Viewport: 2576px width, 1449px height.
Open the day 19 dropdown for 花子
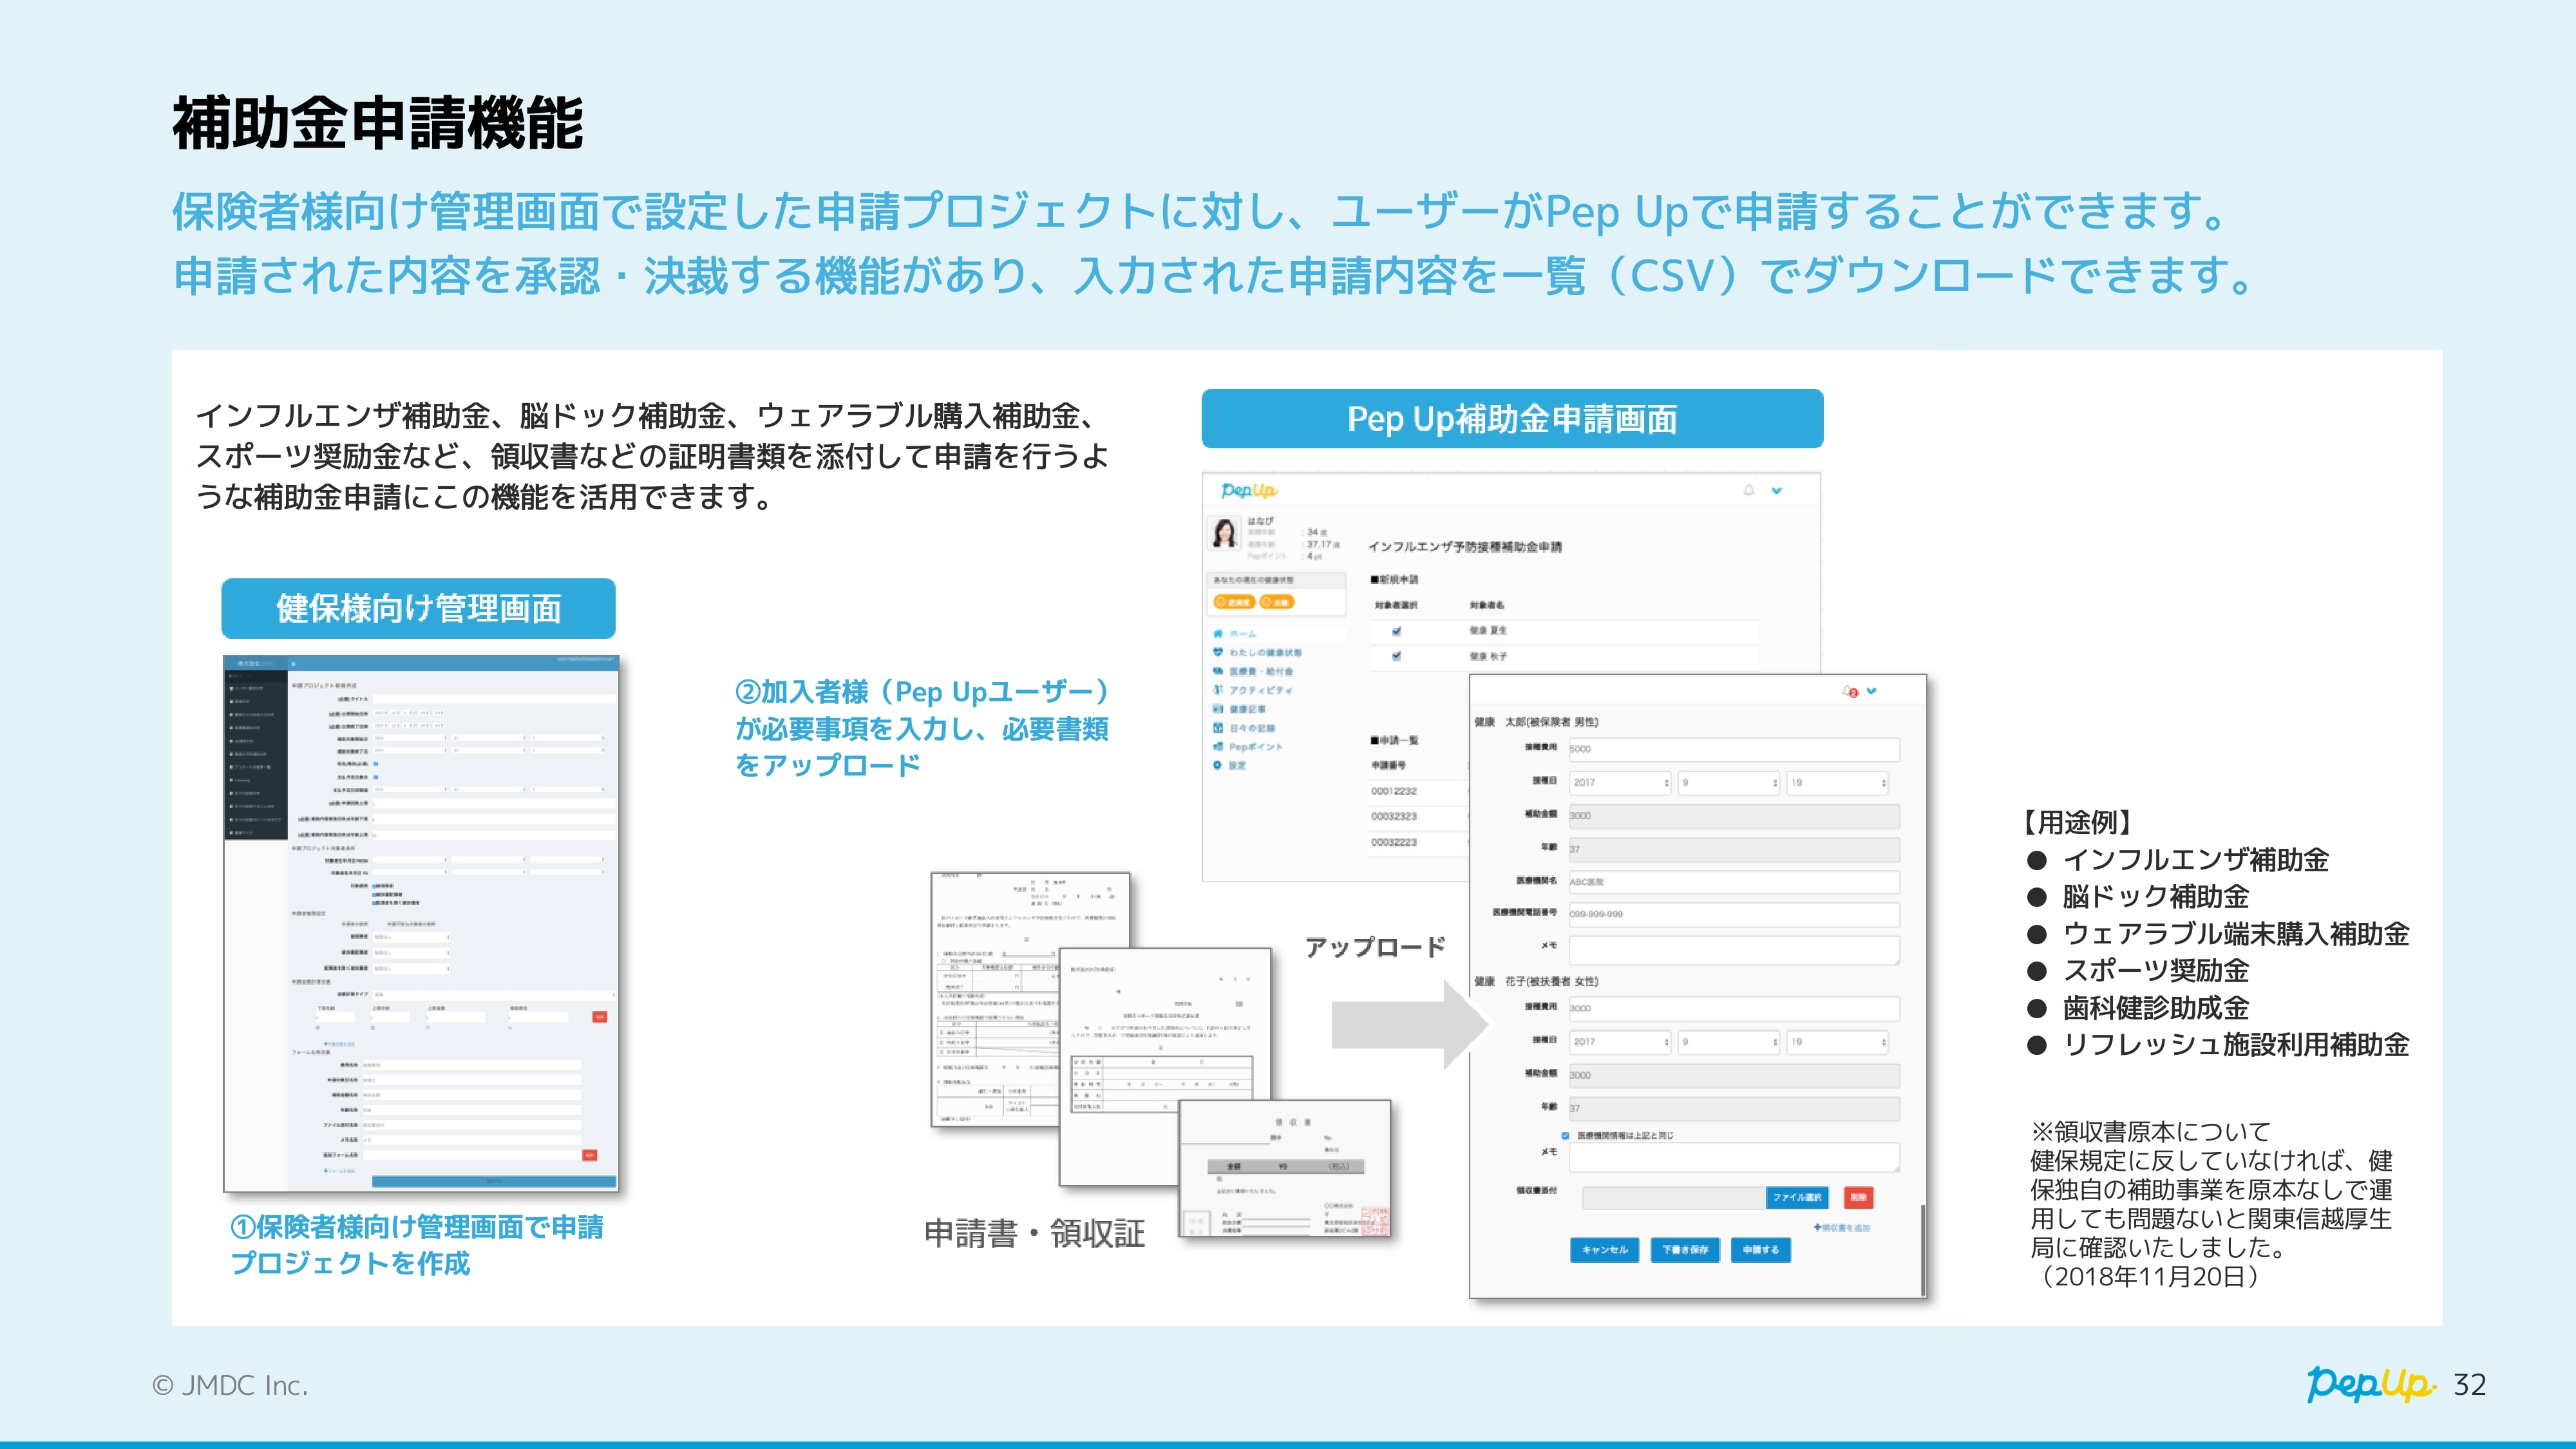pyautogui.click(x=1837, y=1042)
